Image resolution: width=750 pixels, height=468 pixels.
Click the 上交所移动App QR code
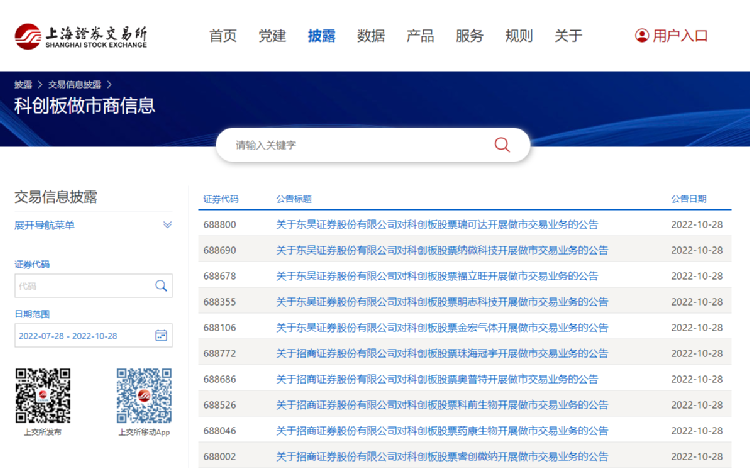point(144,396)
